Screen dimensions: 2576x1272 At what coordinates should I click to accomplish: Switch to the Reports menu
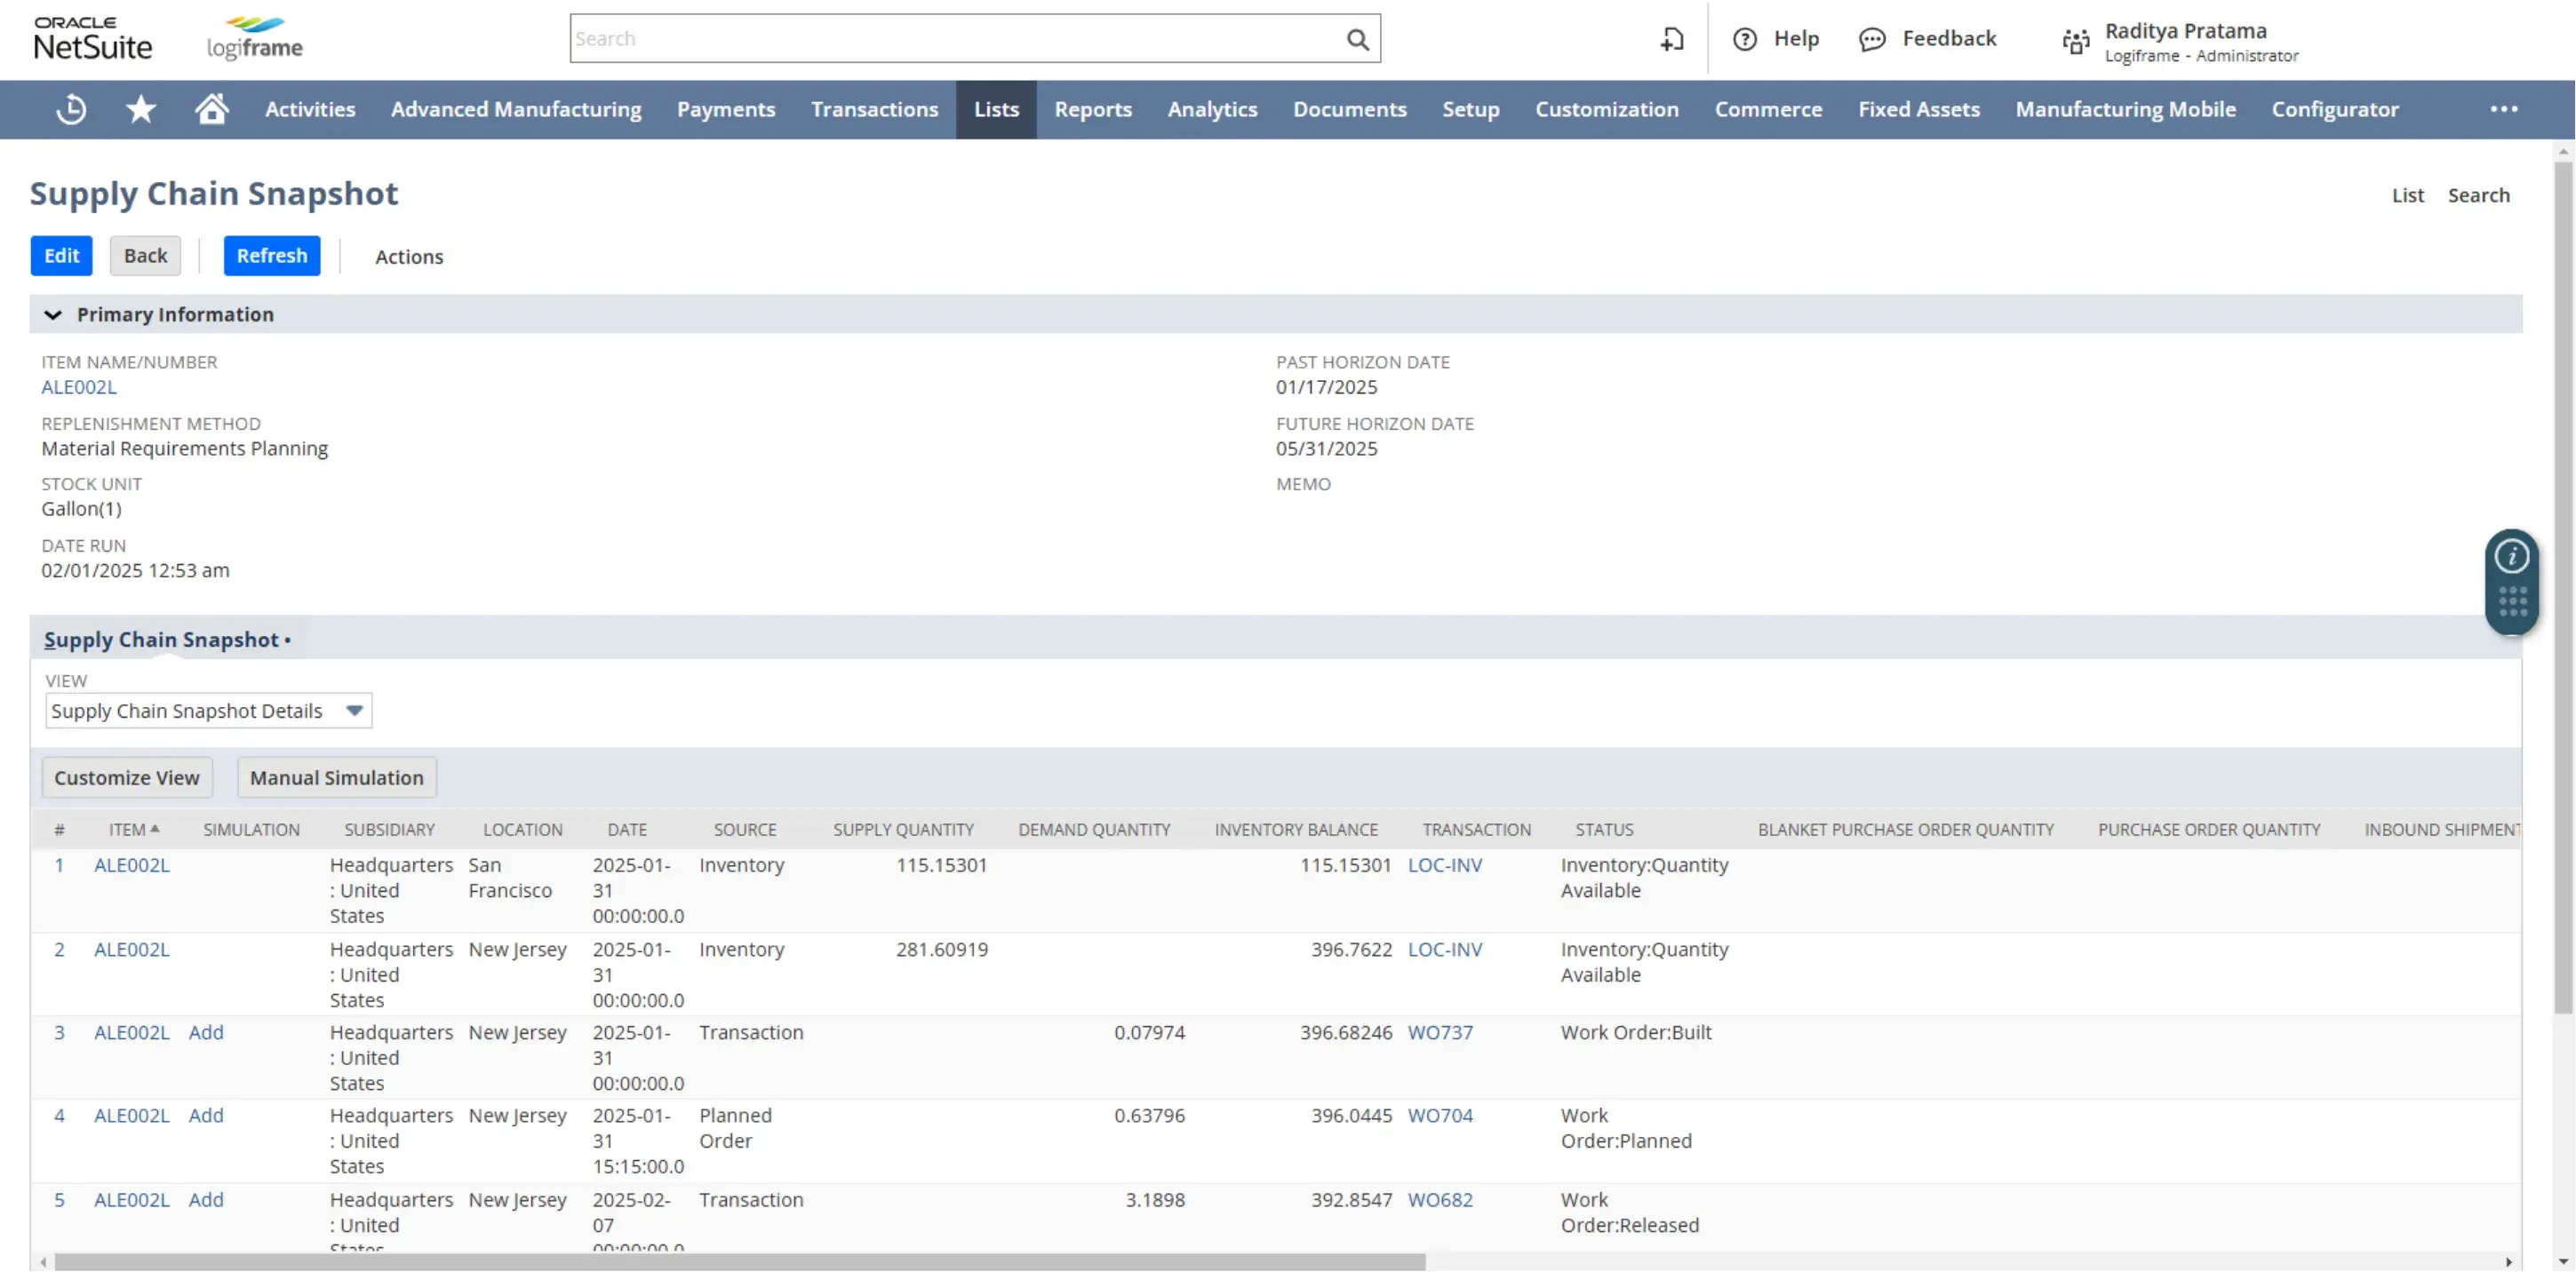(x=1093, y=109)
